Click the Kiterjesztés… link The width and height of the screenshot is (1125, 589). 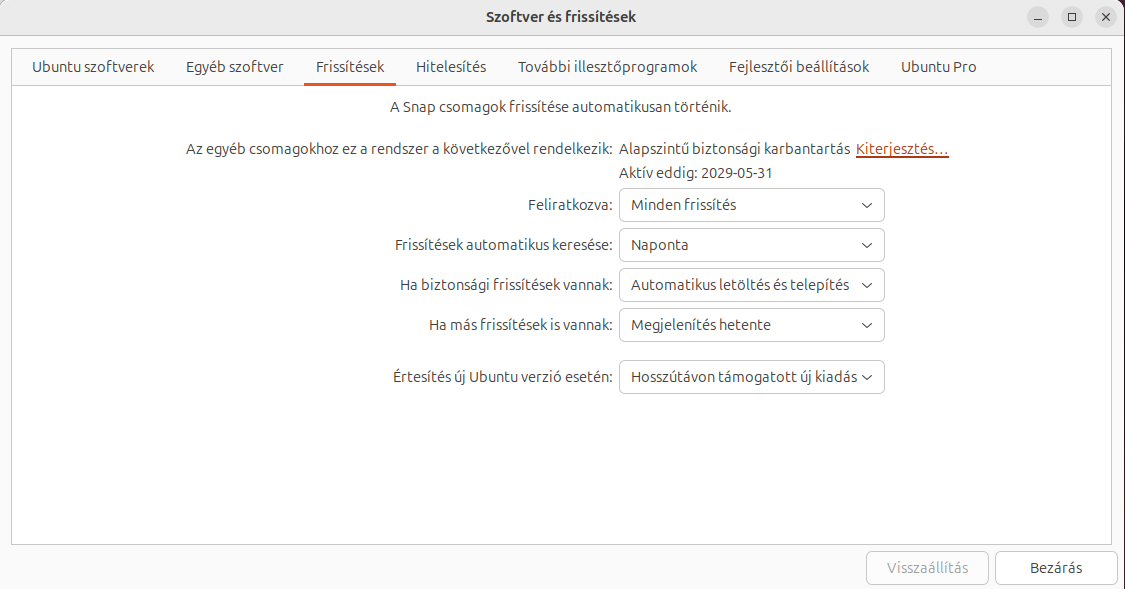(902, 149)
